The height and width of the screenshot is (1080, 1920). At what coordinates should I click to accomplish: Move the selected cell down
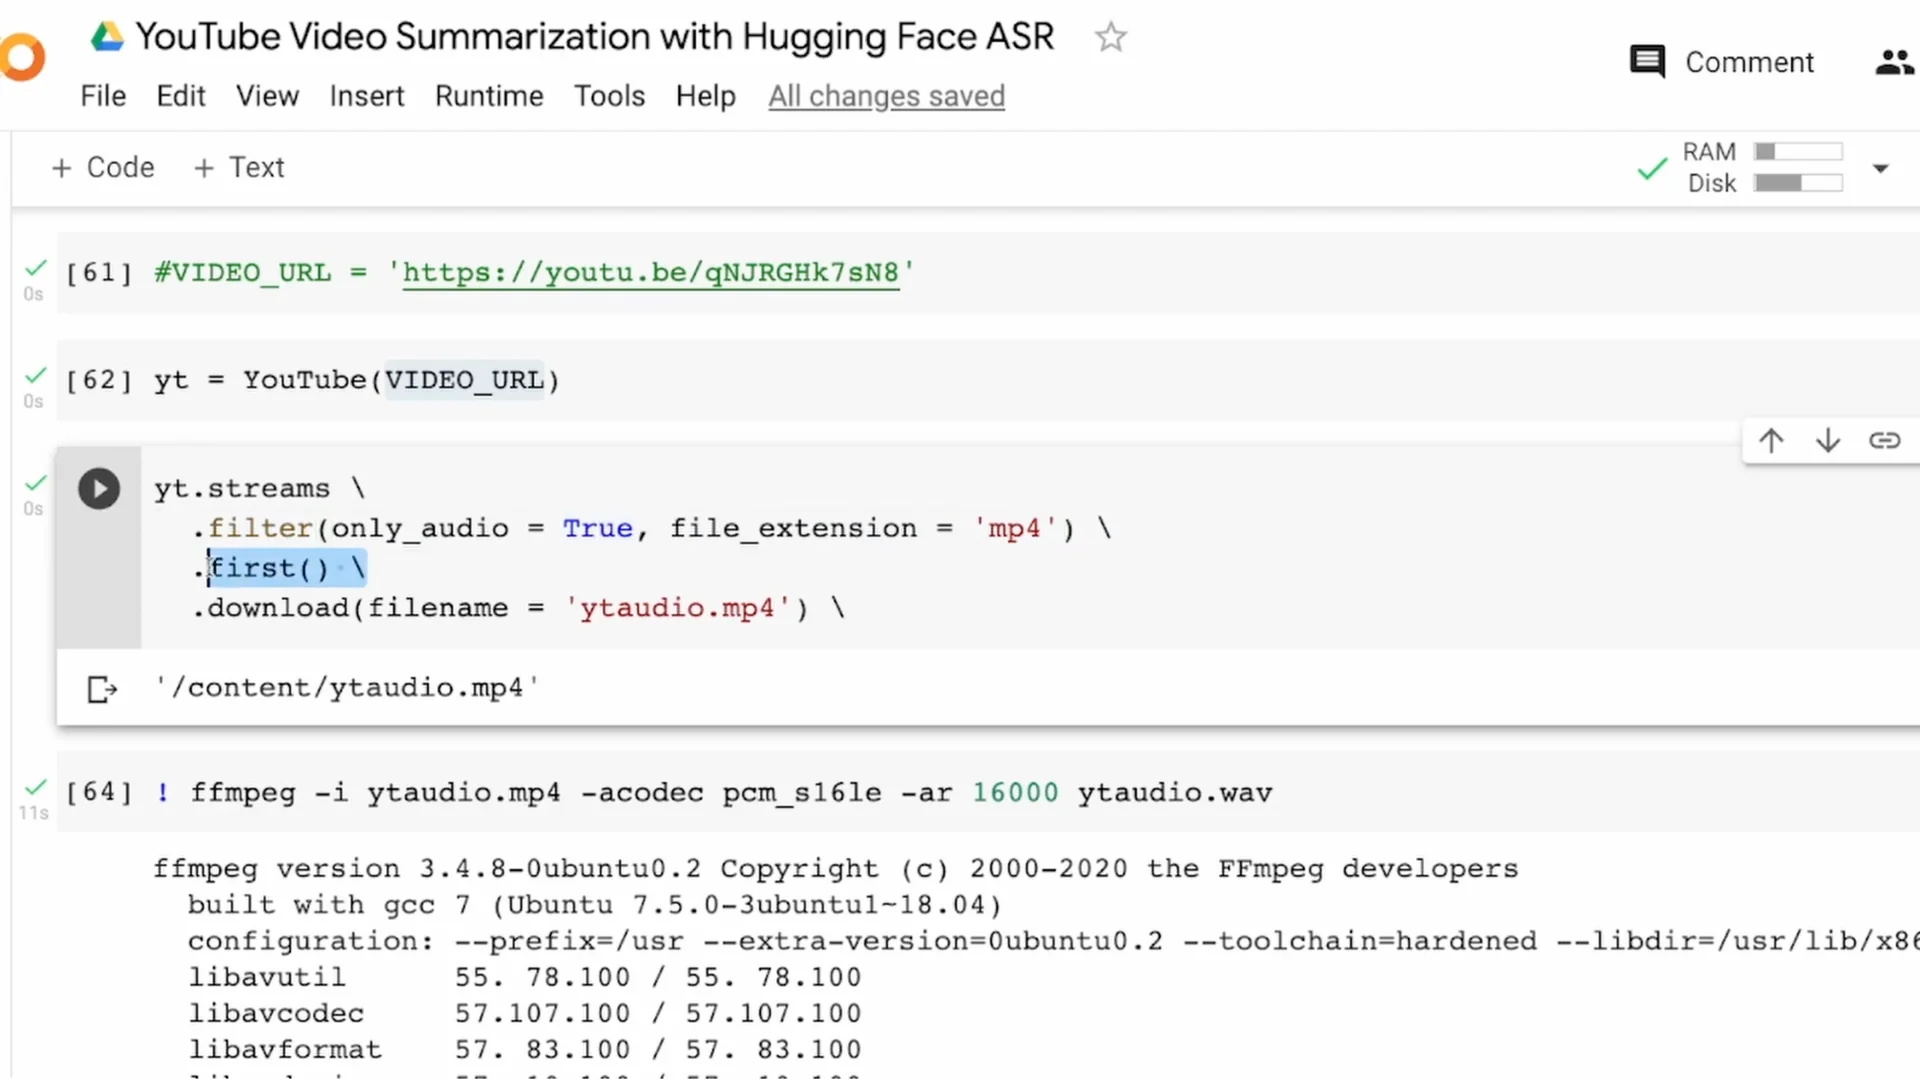point(1827,440)
